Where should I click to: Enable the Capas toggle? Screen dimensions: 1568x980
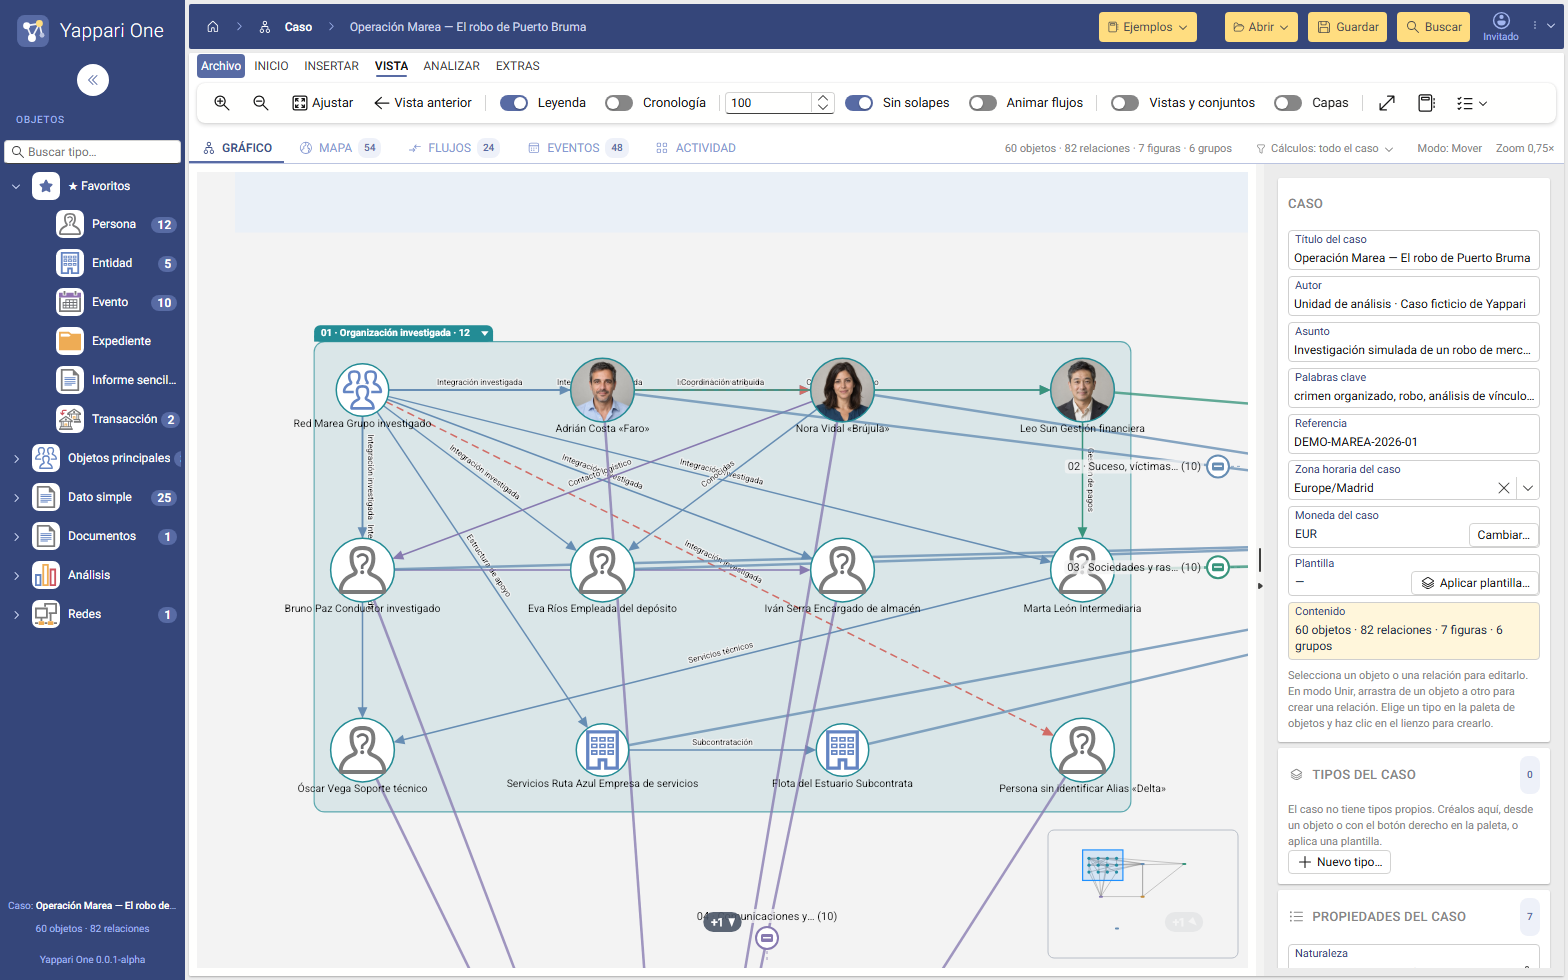point(1288,103)
